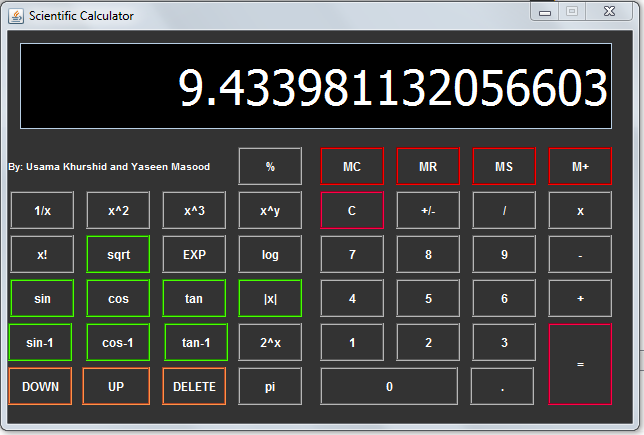Click the DOWN button
This screenshot has height=435, width=644.
click(x=40, y=386)
